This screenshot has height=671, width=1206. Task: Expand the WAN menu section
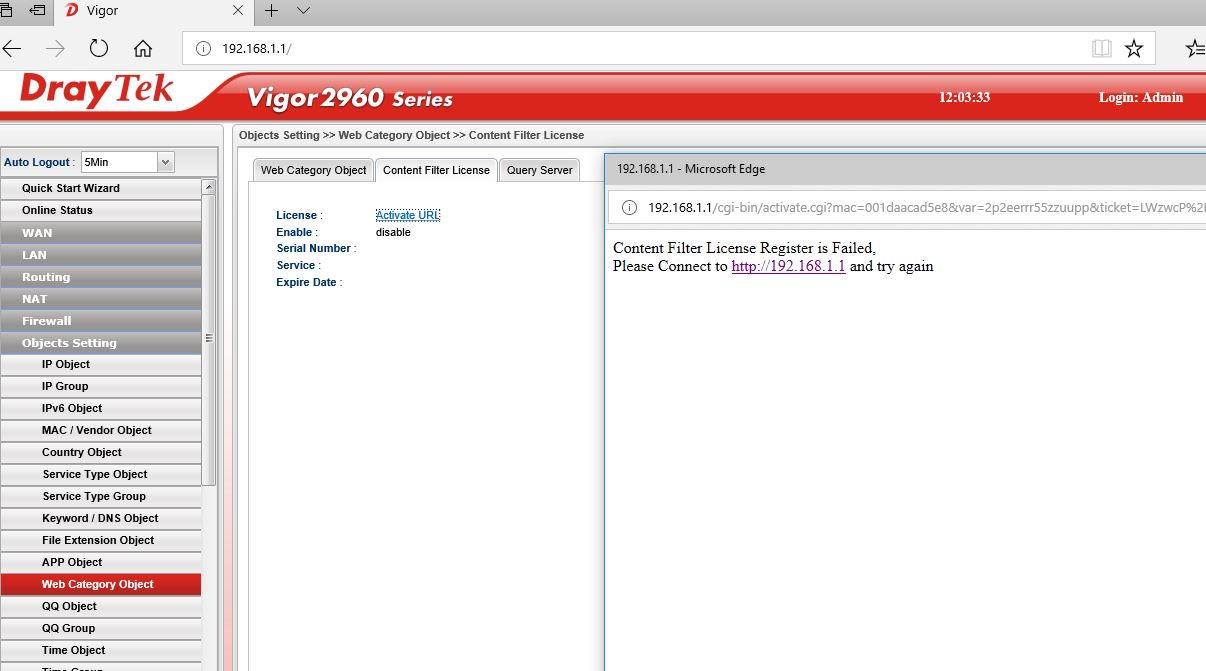(x=100, y=233)
